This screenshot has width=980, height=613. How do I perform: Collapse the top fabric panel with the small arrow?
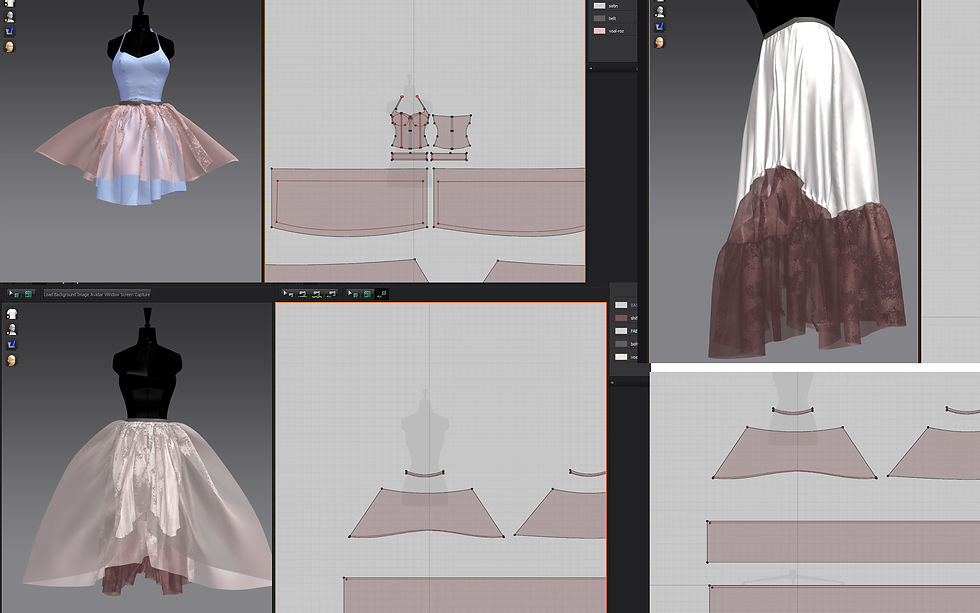coord(591,68)
